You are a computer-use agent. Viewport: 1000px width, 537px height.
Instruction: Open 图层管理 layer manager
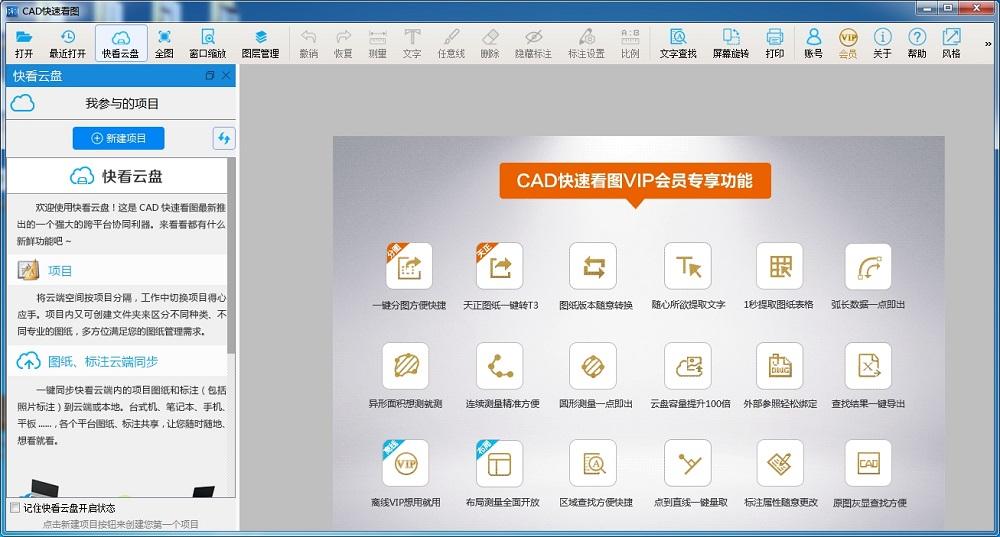[260, 43]
